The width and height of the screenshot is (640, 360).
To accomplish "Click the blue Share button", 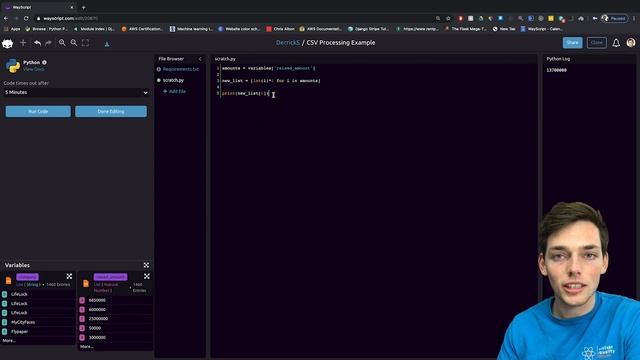I will point(572,43).
